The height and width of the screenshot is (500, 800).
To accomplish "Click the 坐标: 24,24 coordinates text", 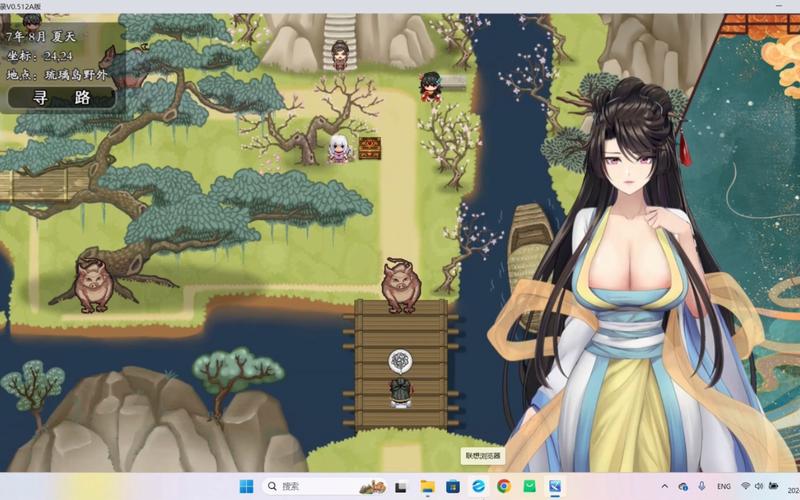I will (x=39, y=56).
